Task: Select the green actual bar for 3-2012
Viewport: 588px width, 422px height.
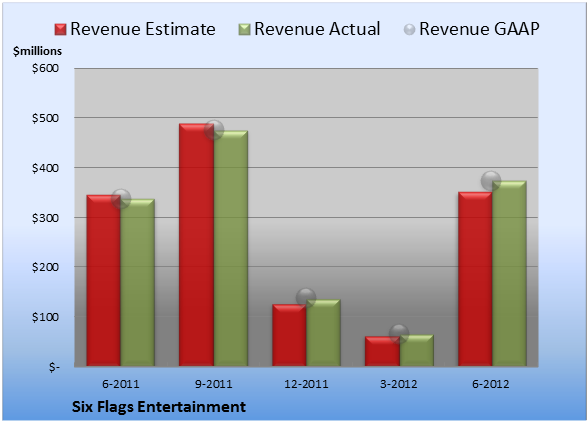Action: tap(416, 350)
